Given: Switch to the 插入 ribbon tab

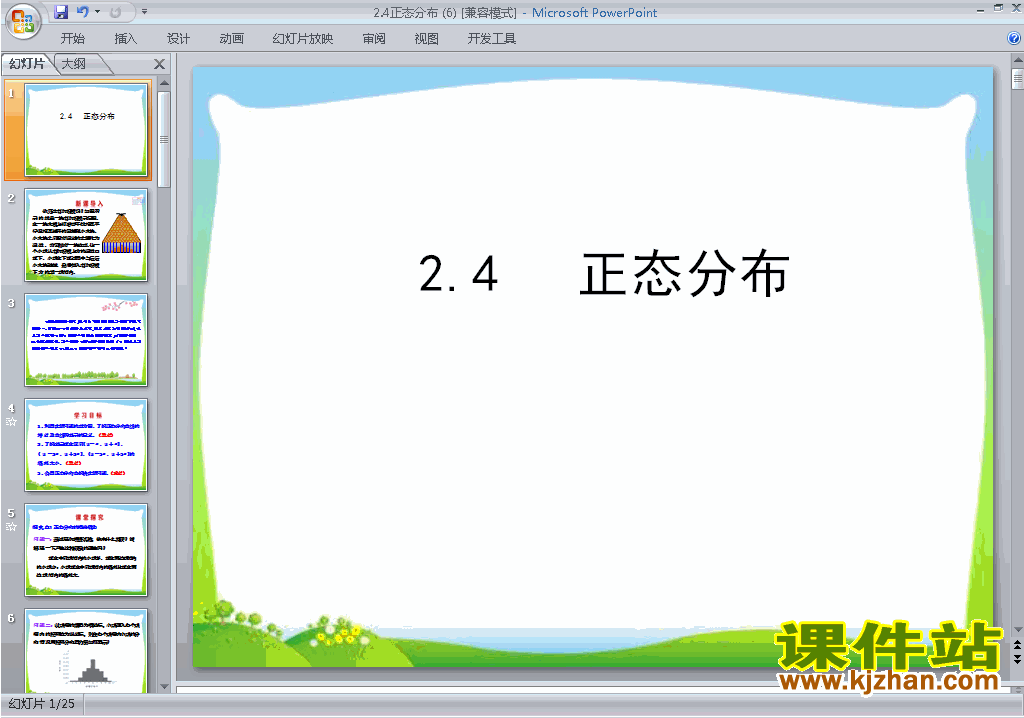Looking at the screenshot, I should click(x=125, y=39).
